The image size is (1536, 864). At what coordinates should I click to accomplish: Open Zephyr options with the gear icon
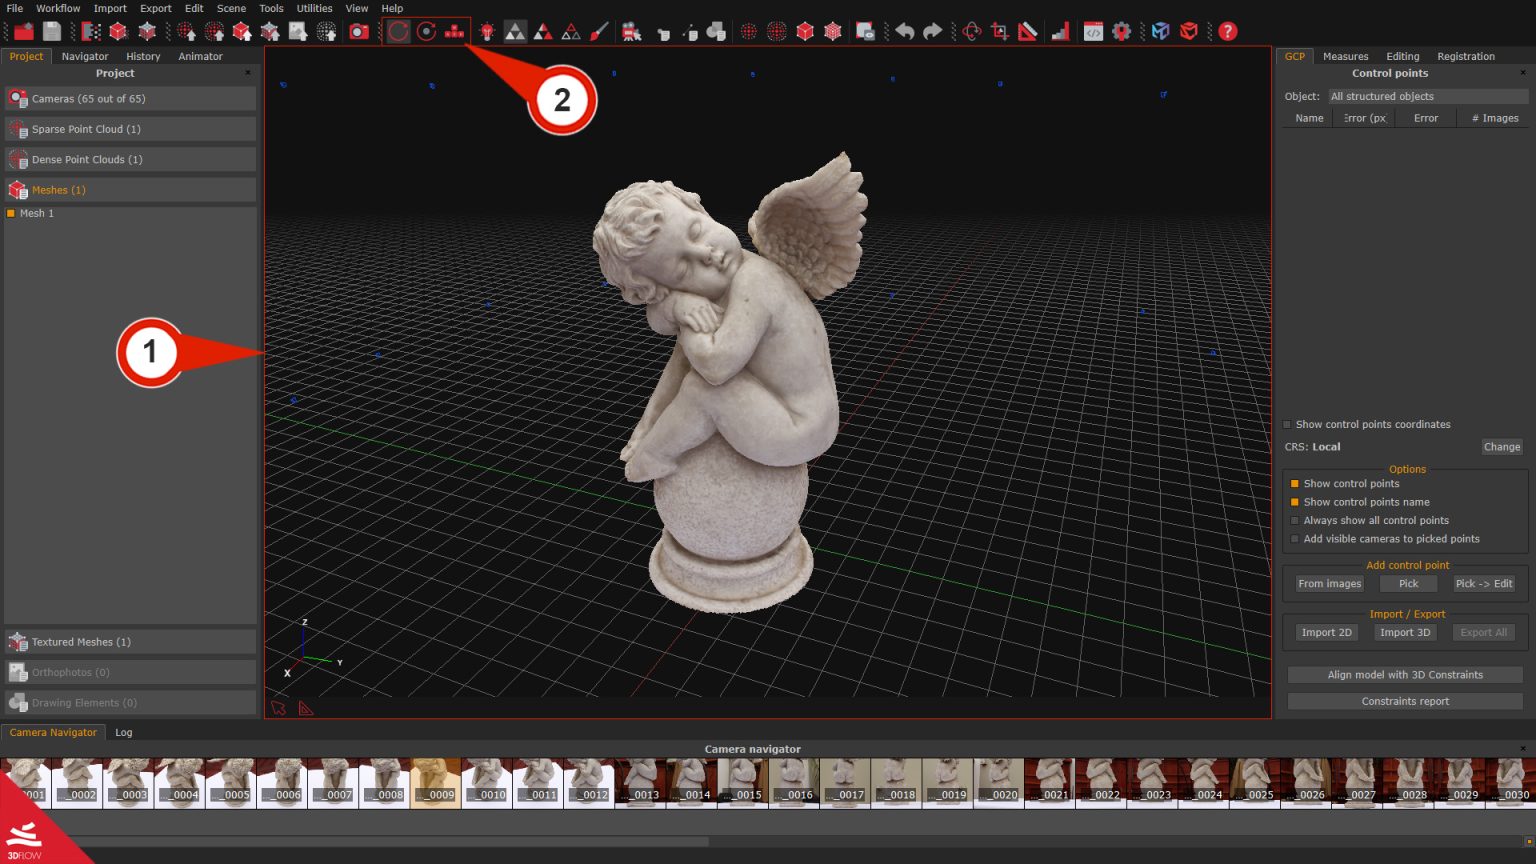(x=1121, y=31)
